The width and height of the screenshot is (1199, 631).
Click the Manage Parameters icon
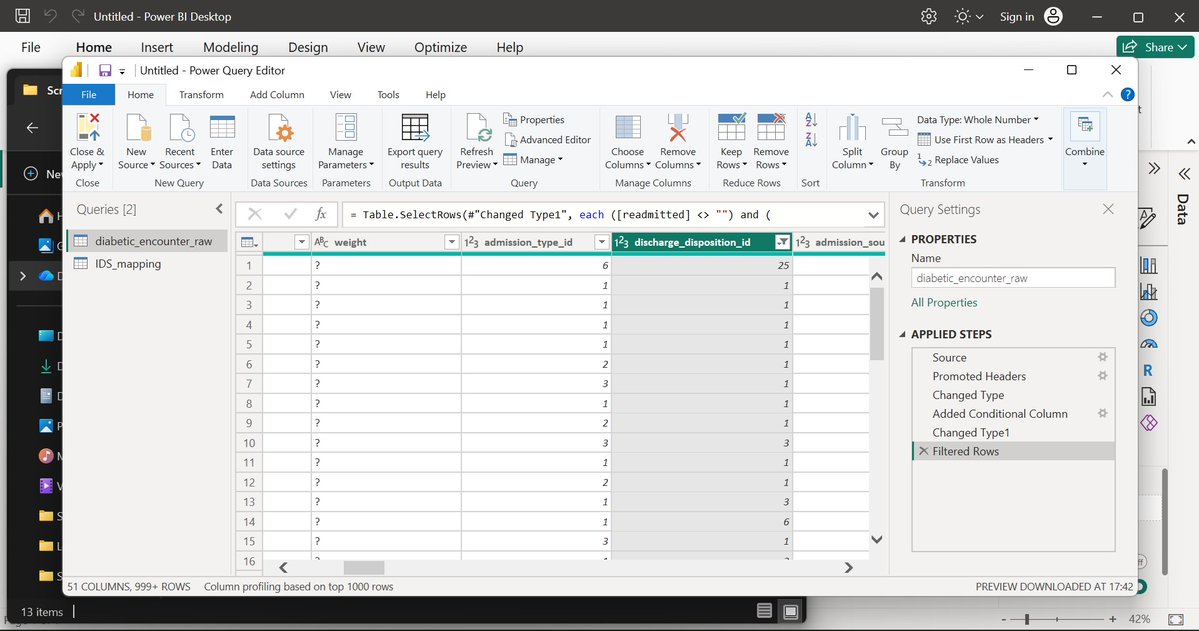(x=346, y=127)
